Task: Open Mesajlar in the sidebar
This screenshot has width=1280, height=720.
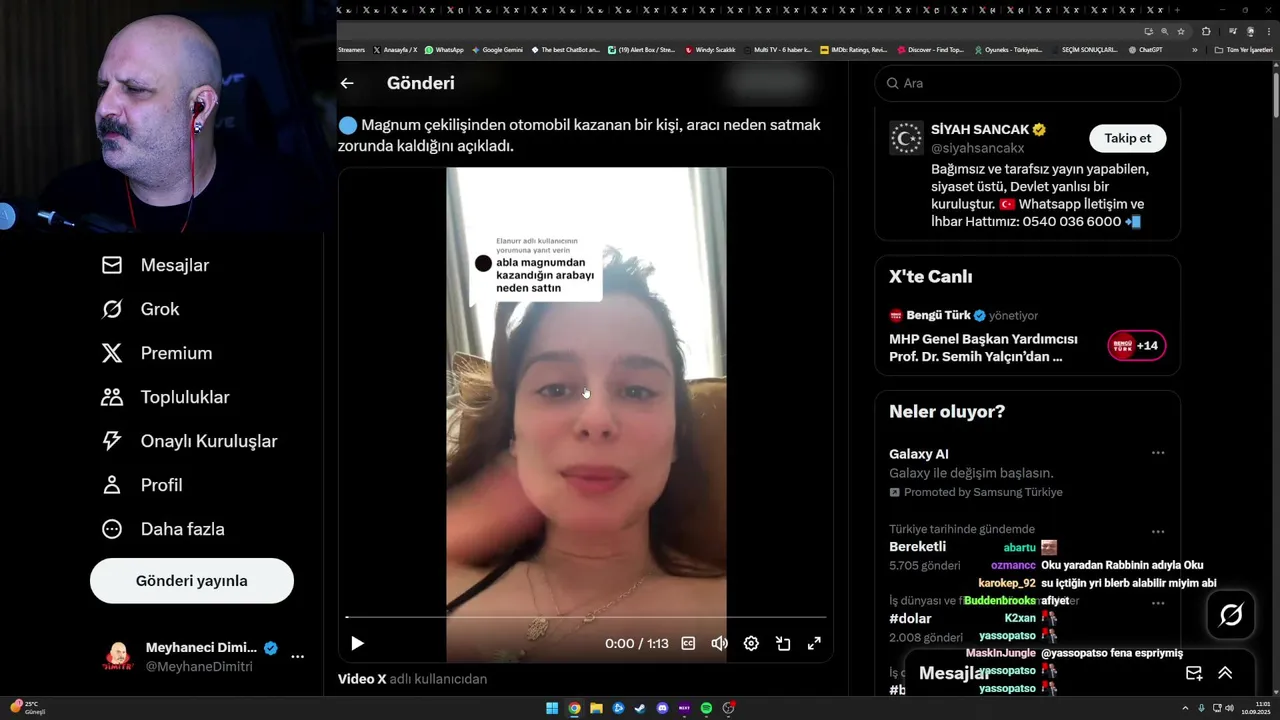Action: click(x=155, y=265)
